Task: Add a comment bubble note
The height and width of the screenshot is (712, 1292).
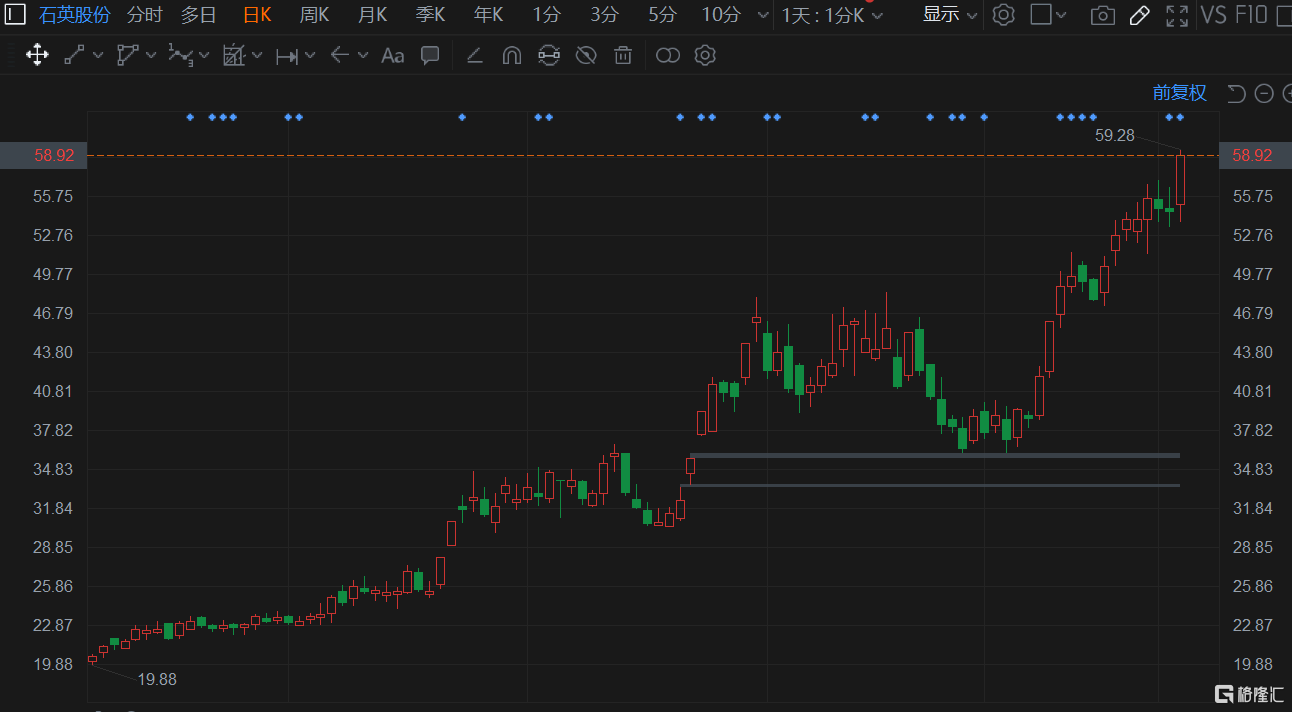Action: [430, 55]
